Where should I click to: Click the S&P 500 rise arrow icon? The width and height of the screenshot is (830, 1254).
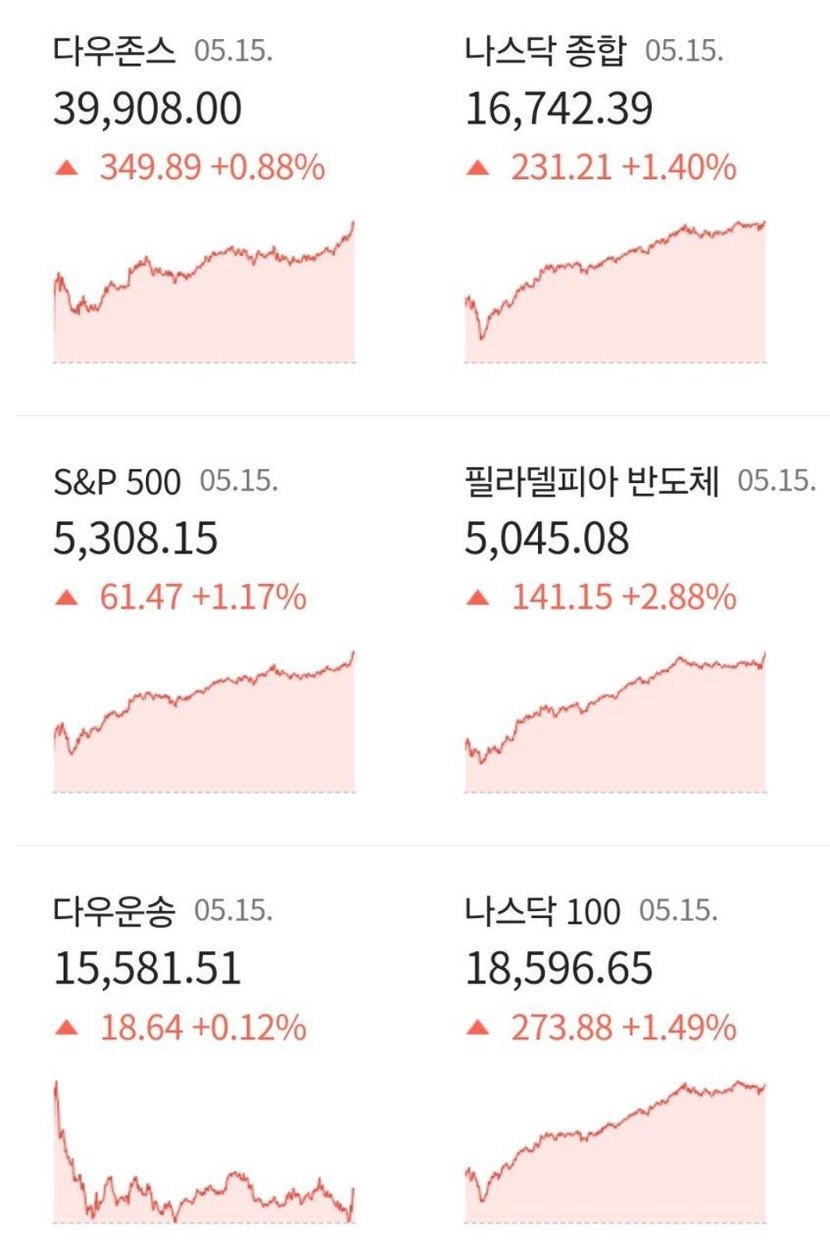click(67, 598)
